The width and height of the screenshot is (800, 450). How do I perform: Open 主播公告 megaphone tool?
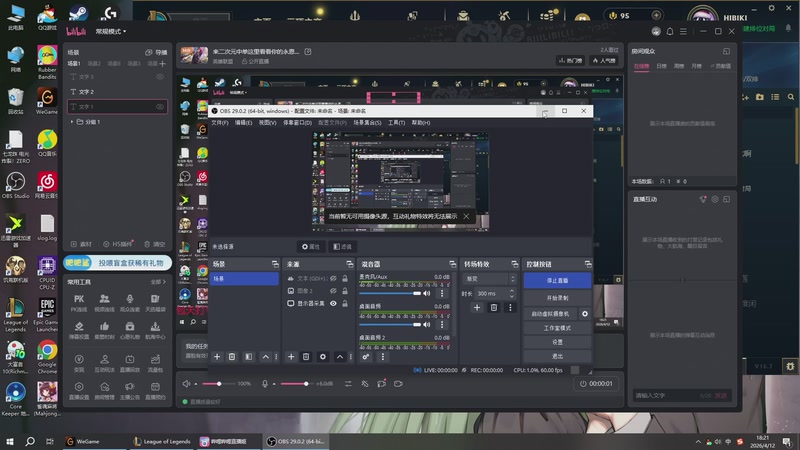pos(130,390)
